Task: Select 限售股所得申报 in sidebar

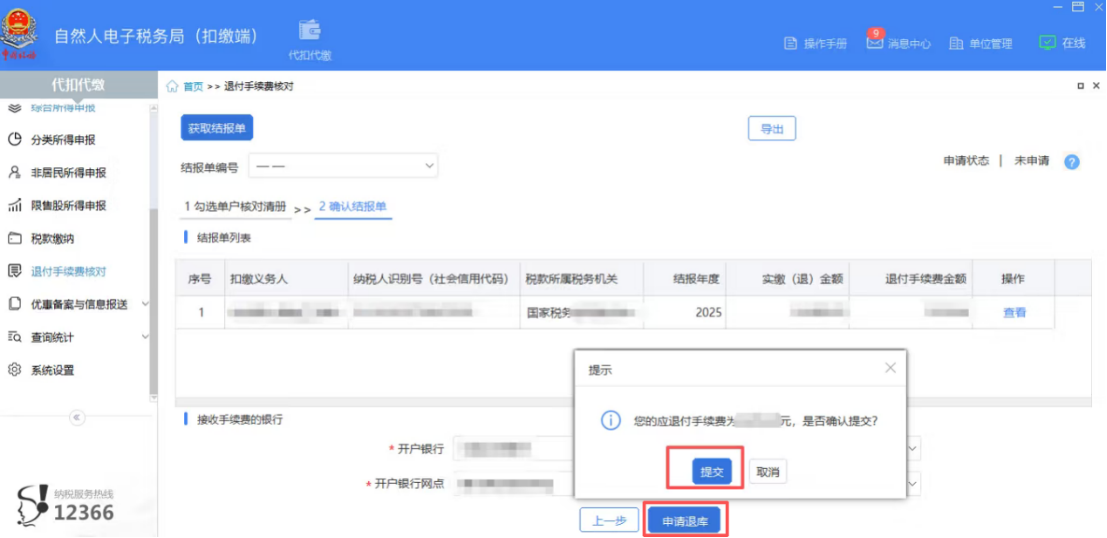Action: [68, 205]
